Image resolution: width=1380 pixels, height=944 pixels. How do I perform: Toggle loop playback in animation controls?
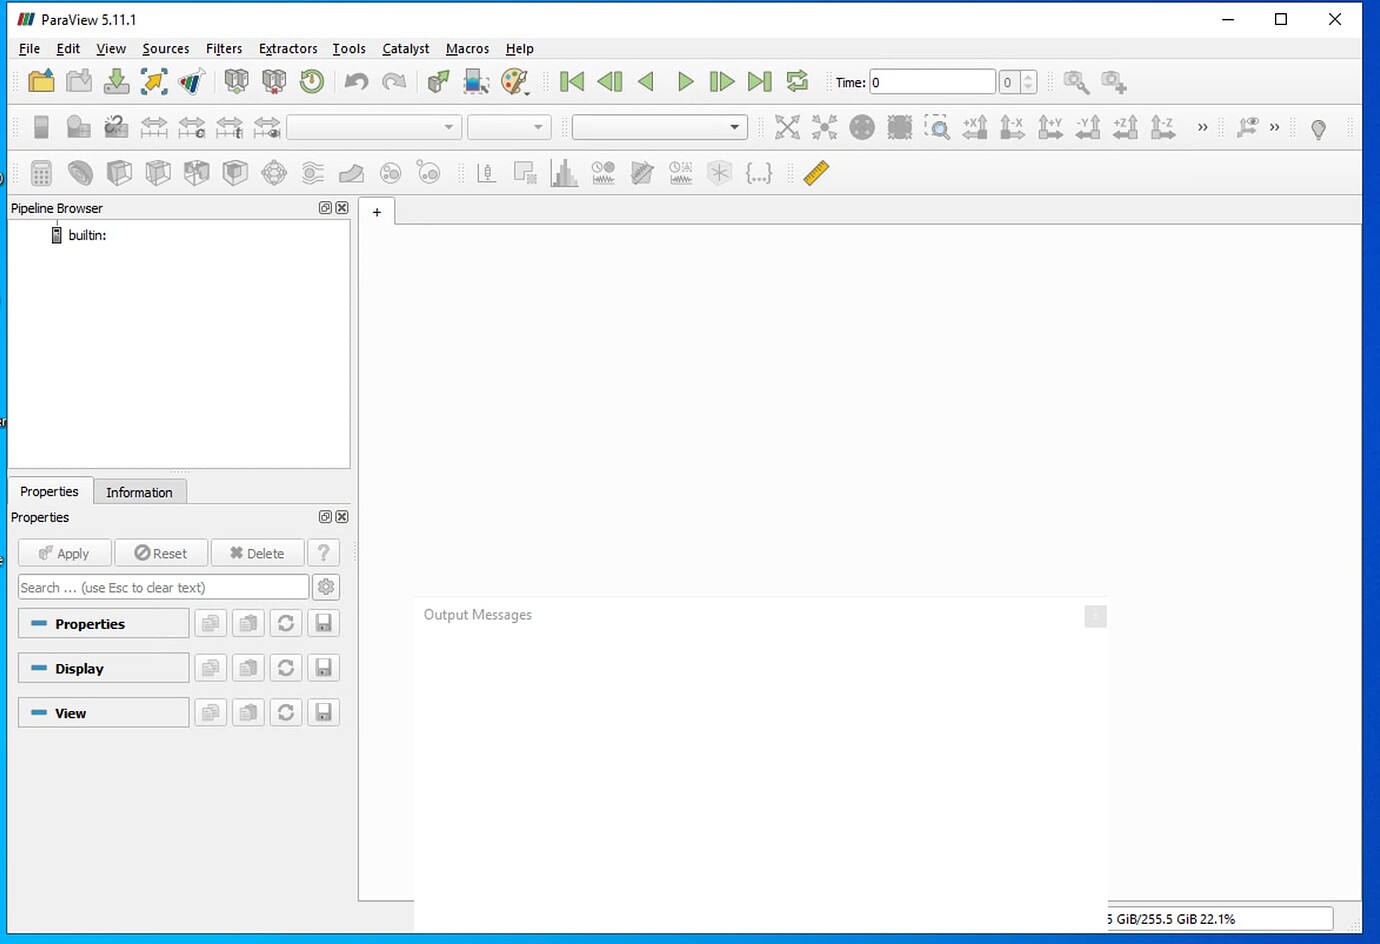click(x=797, y=81)
